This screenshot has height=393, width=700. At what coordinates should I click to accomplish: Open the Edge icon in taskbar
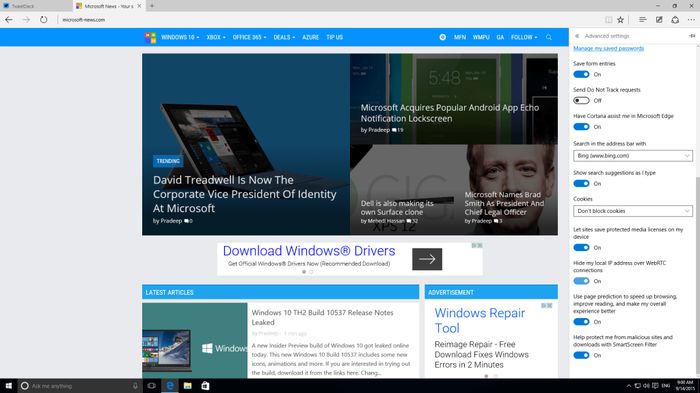coord(170,385)
